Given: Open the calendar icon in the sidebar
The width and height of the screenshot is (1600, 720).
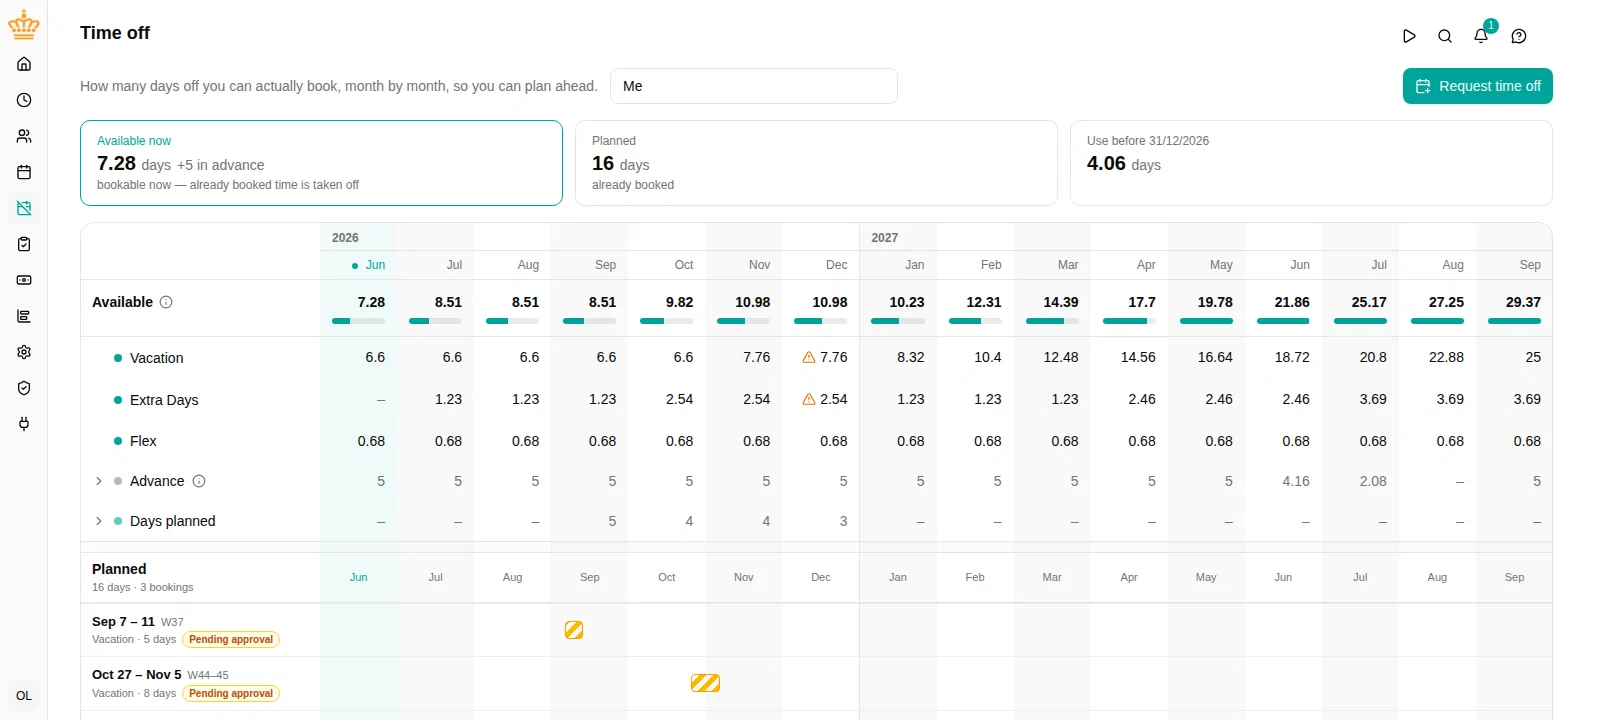Looking at the screenshot, I should click(24, 172).
